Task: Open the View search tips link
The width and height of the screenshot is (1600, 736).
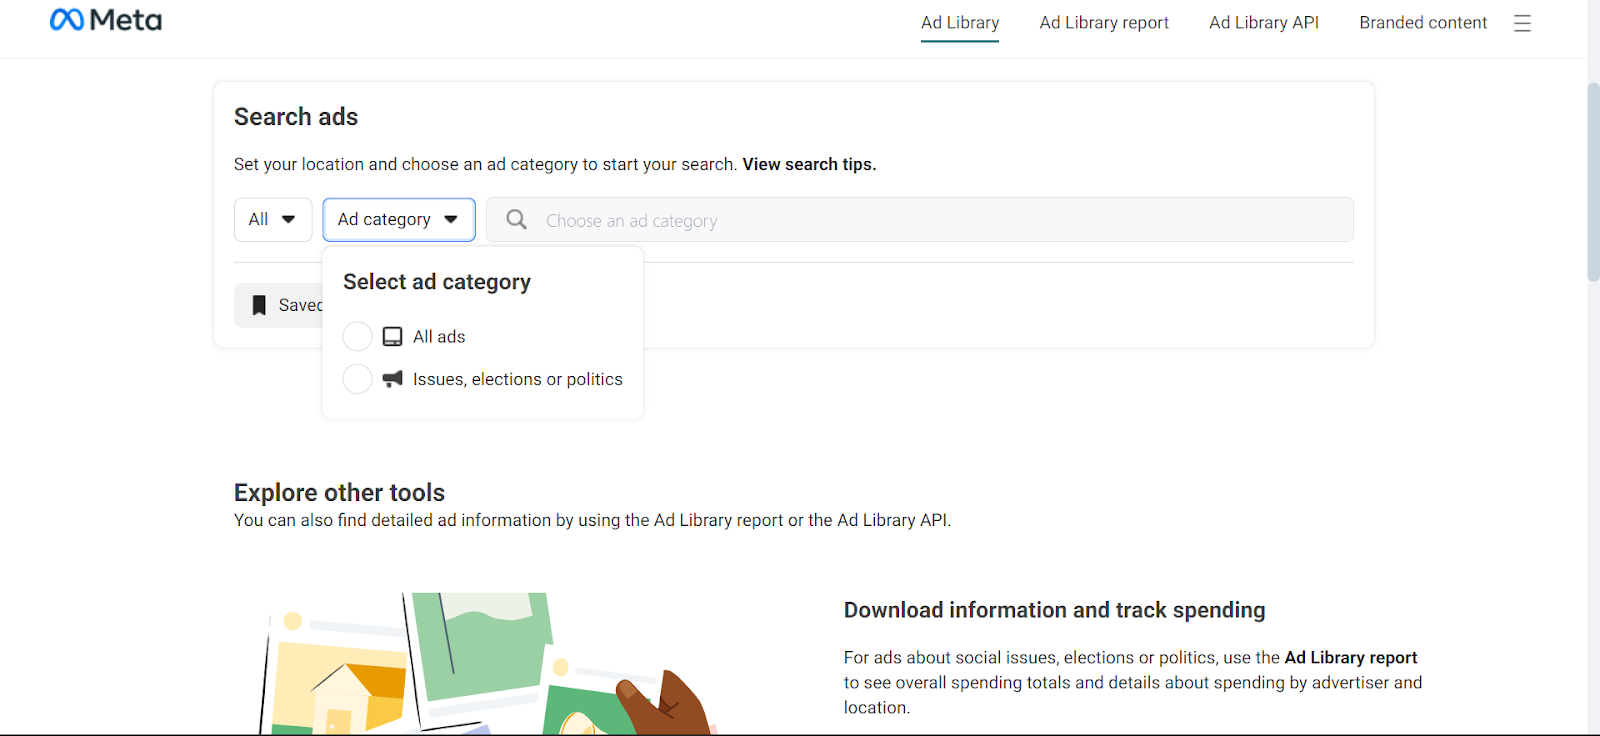Action: tap(808, 164)
